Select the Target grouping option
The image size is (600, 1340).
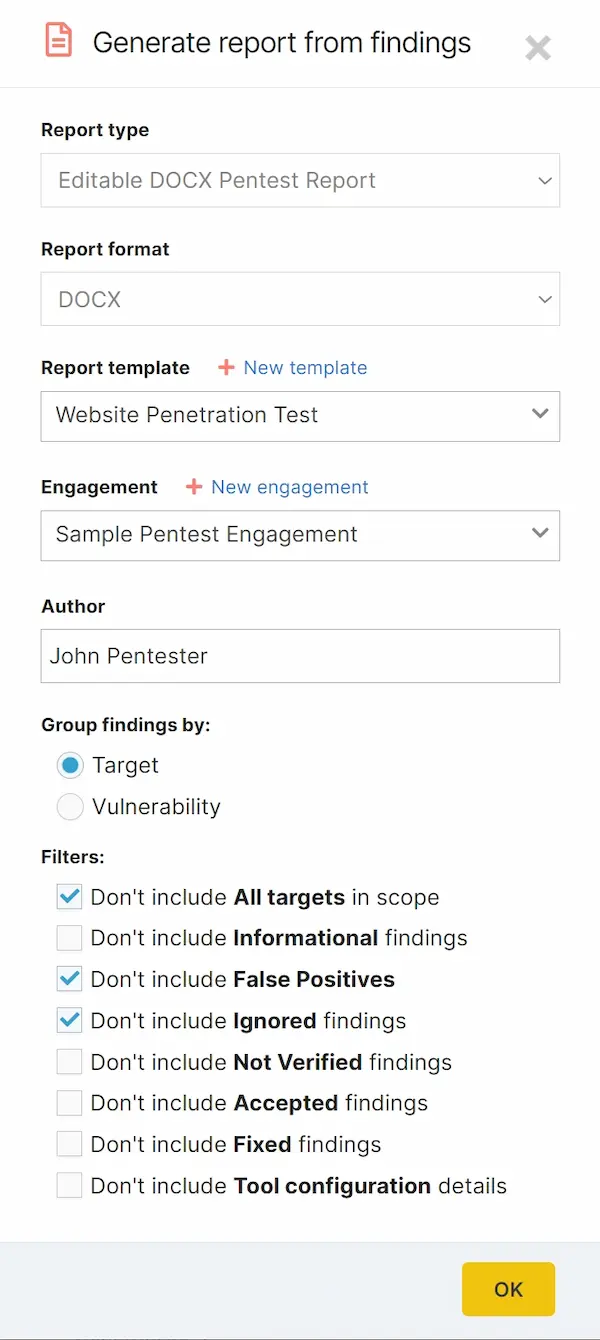coord(70,765)
